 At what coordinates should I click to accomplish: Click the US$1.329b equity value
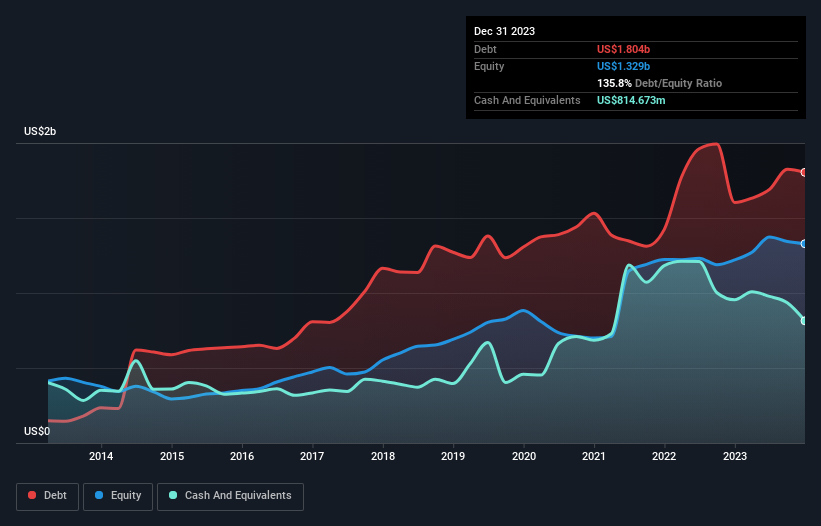tap(623, 66)
